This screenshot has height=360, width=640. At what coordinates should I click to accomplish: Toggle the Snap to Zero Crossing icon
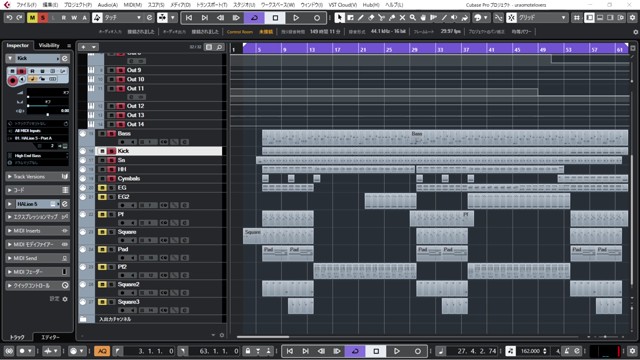point(498,18)
